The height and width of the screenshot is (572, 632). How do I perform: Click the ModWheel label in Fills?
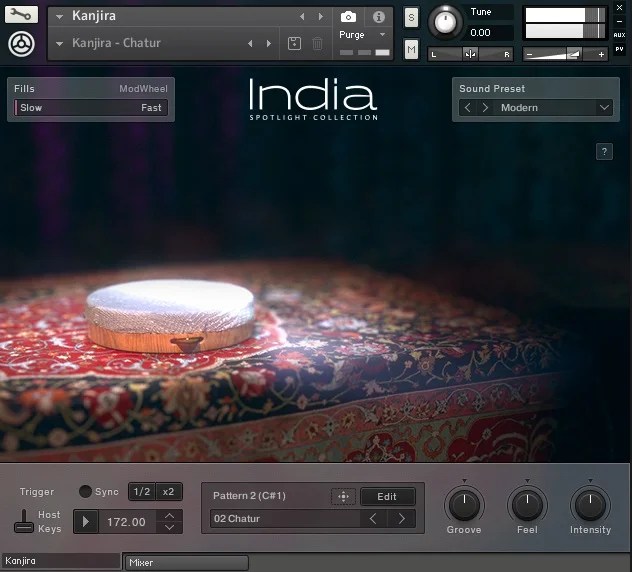143,89
